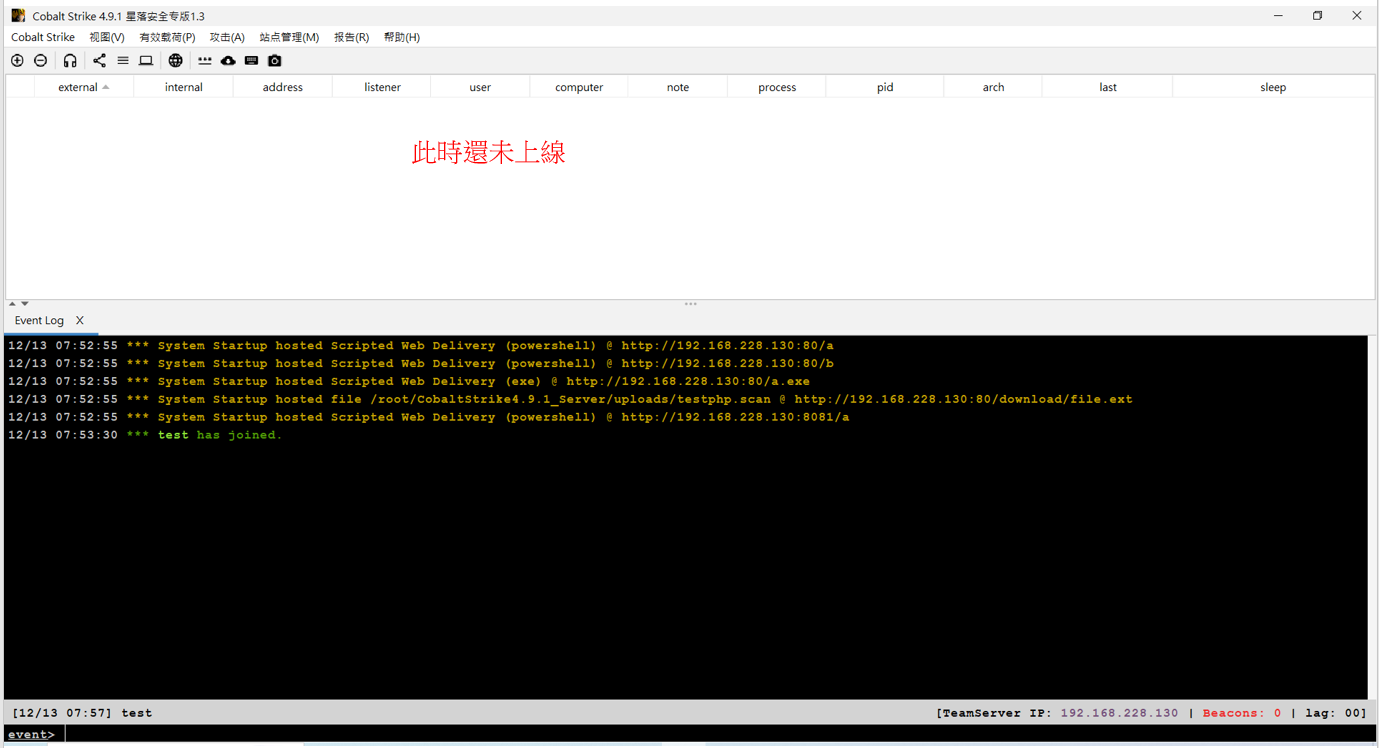1379x748 pixels.
Task: Click the '[12/13 07:57] test' status text
Action: pyautogui.click(x=82, y=713)
